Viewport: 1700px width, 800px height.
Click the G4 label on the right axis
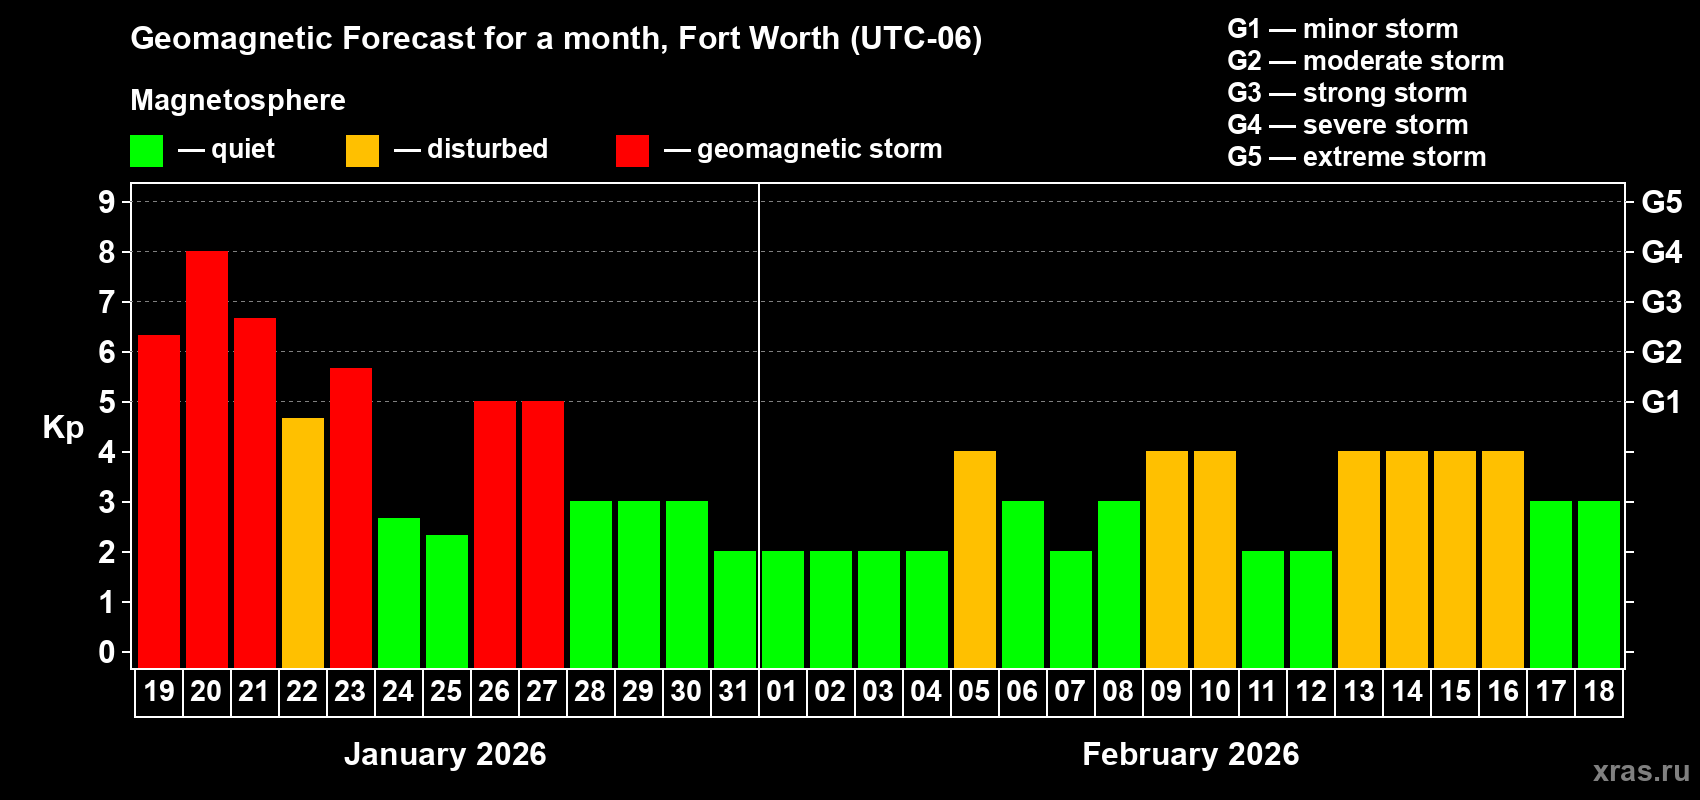coord(1662,252)
